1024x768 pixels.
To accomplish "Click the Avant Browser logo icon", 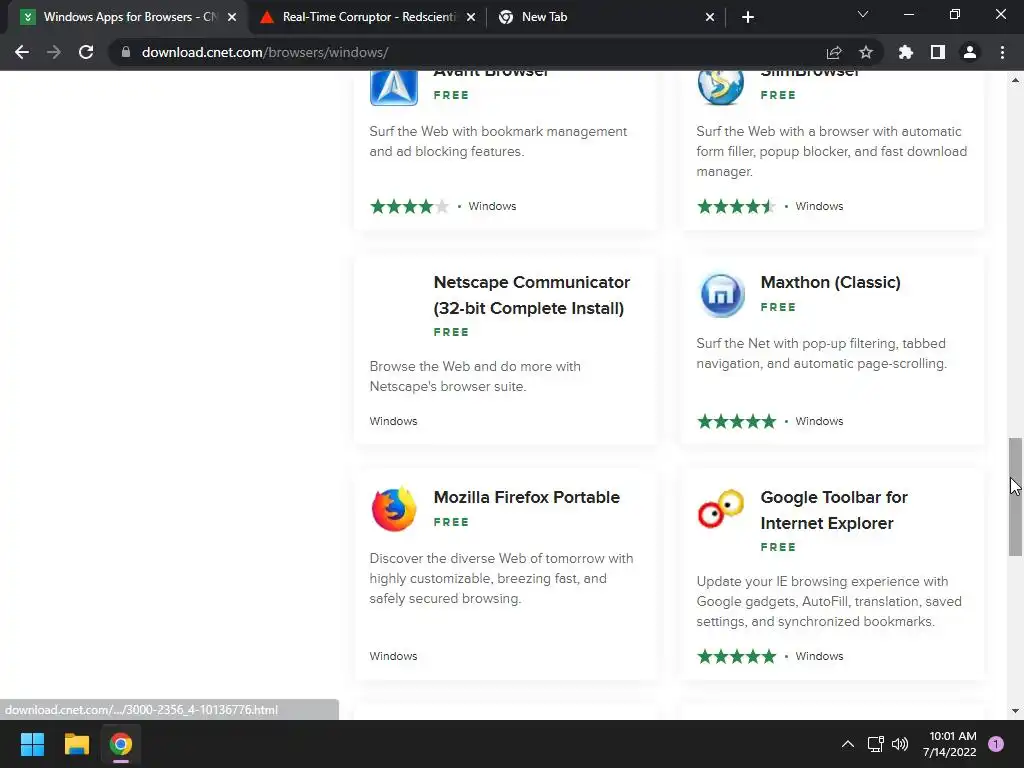I will 394,87.
